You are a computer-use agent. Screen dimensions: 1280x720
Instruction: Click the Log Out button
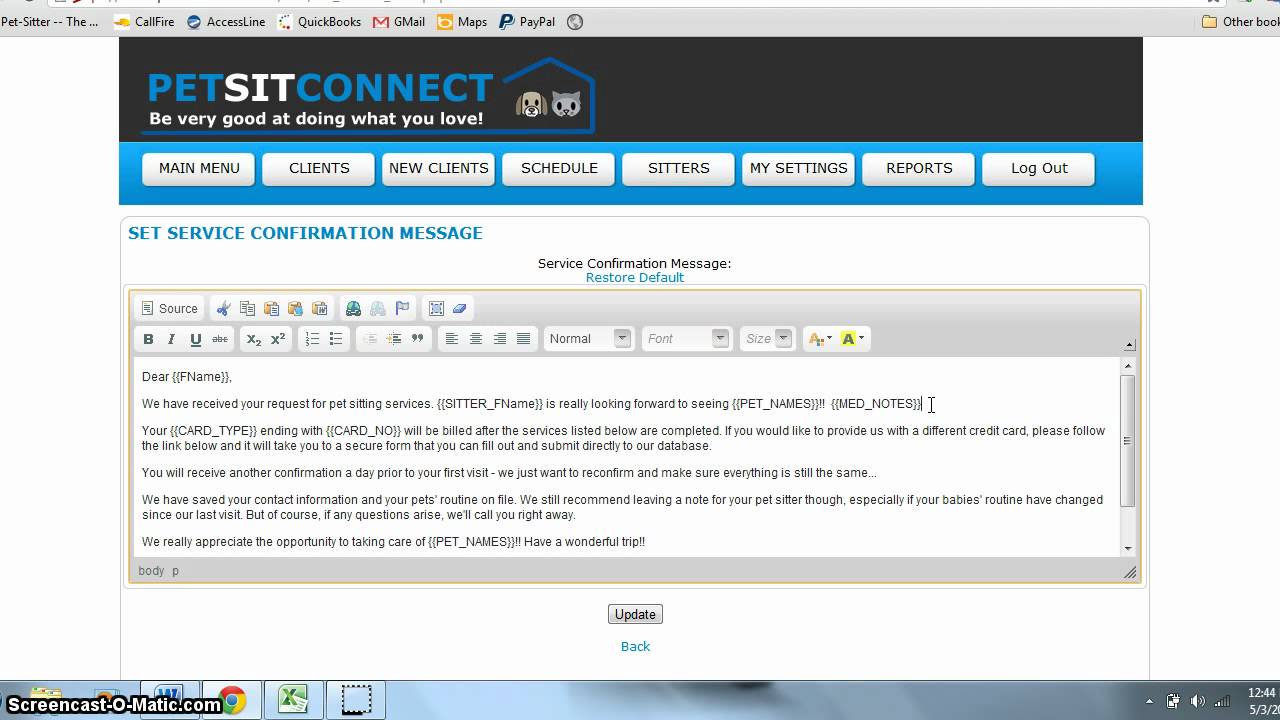pos(1039,169)
